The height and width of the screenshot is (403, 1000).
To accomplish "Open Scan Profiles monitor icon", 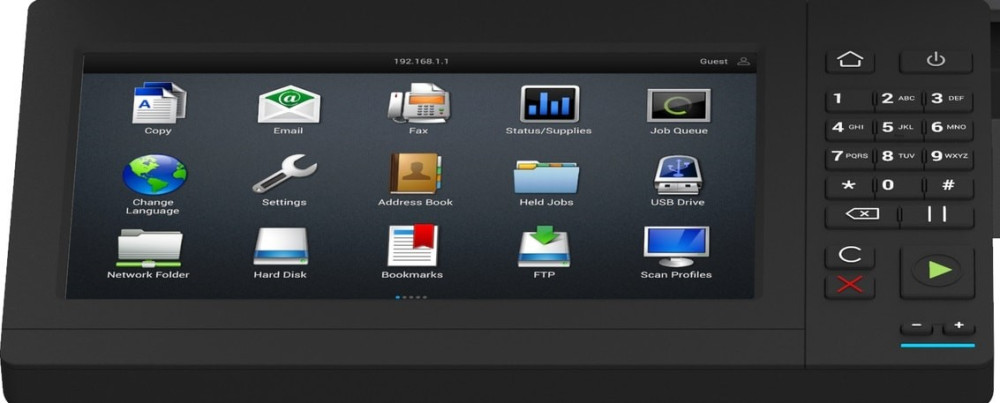I will tap(676, 247).
